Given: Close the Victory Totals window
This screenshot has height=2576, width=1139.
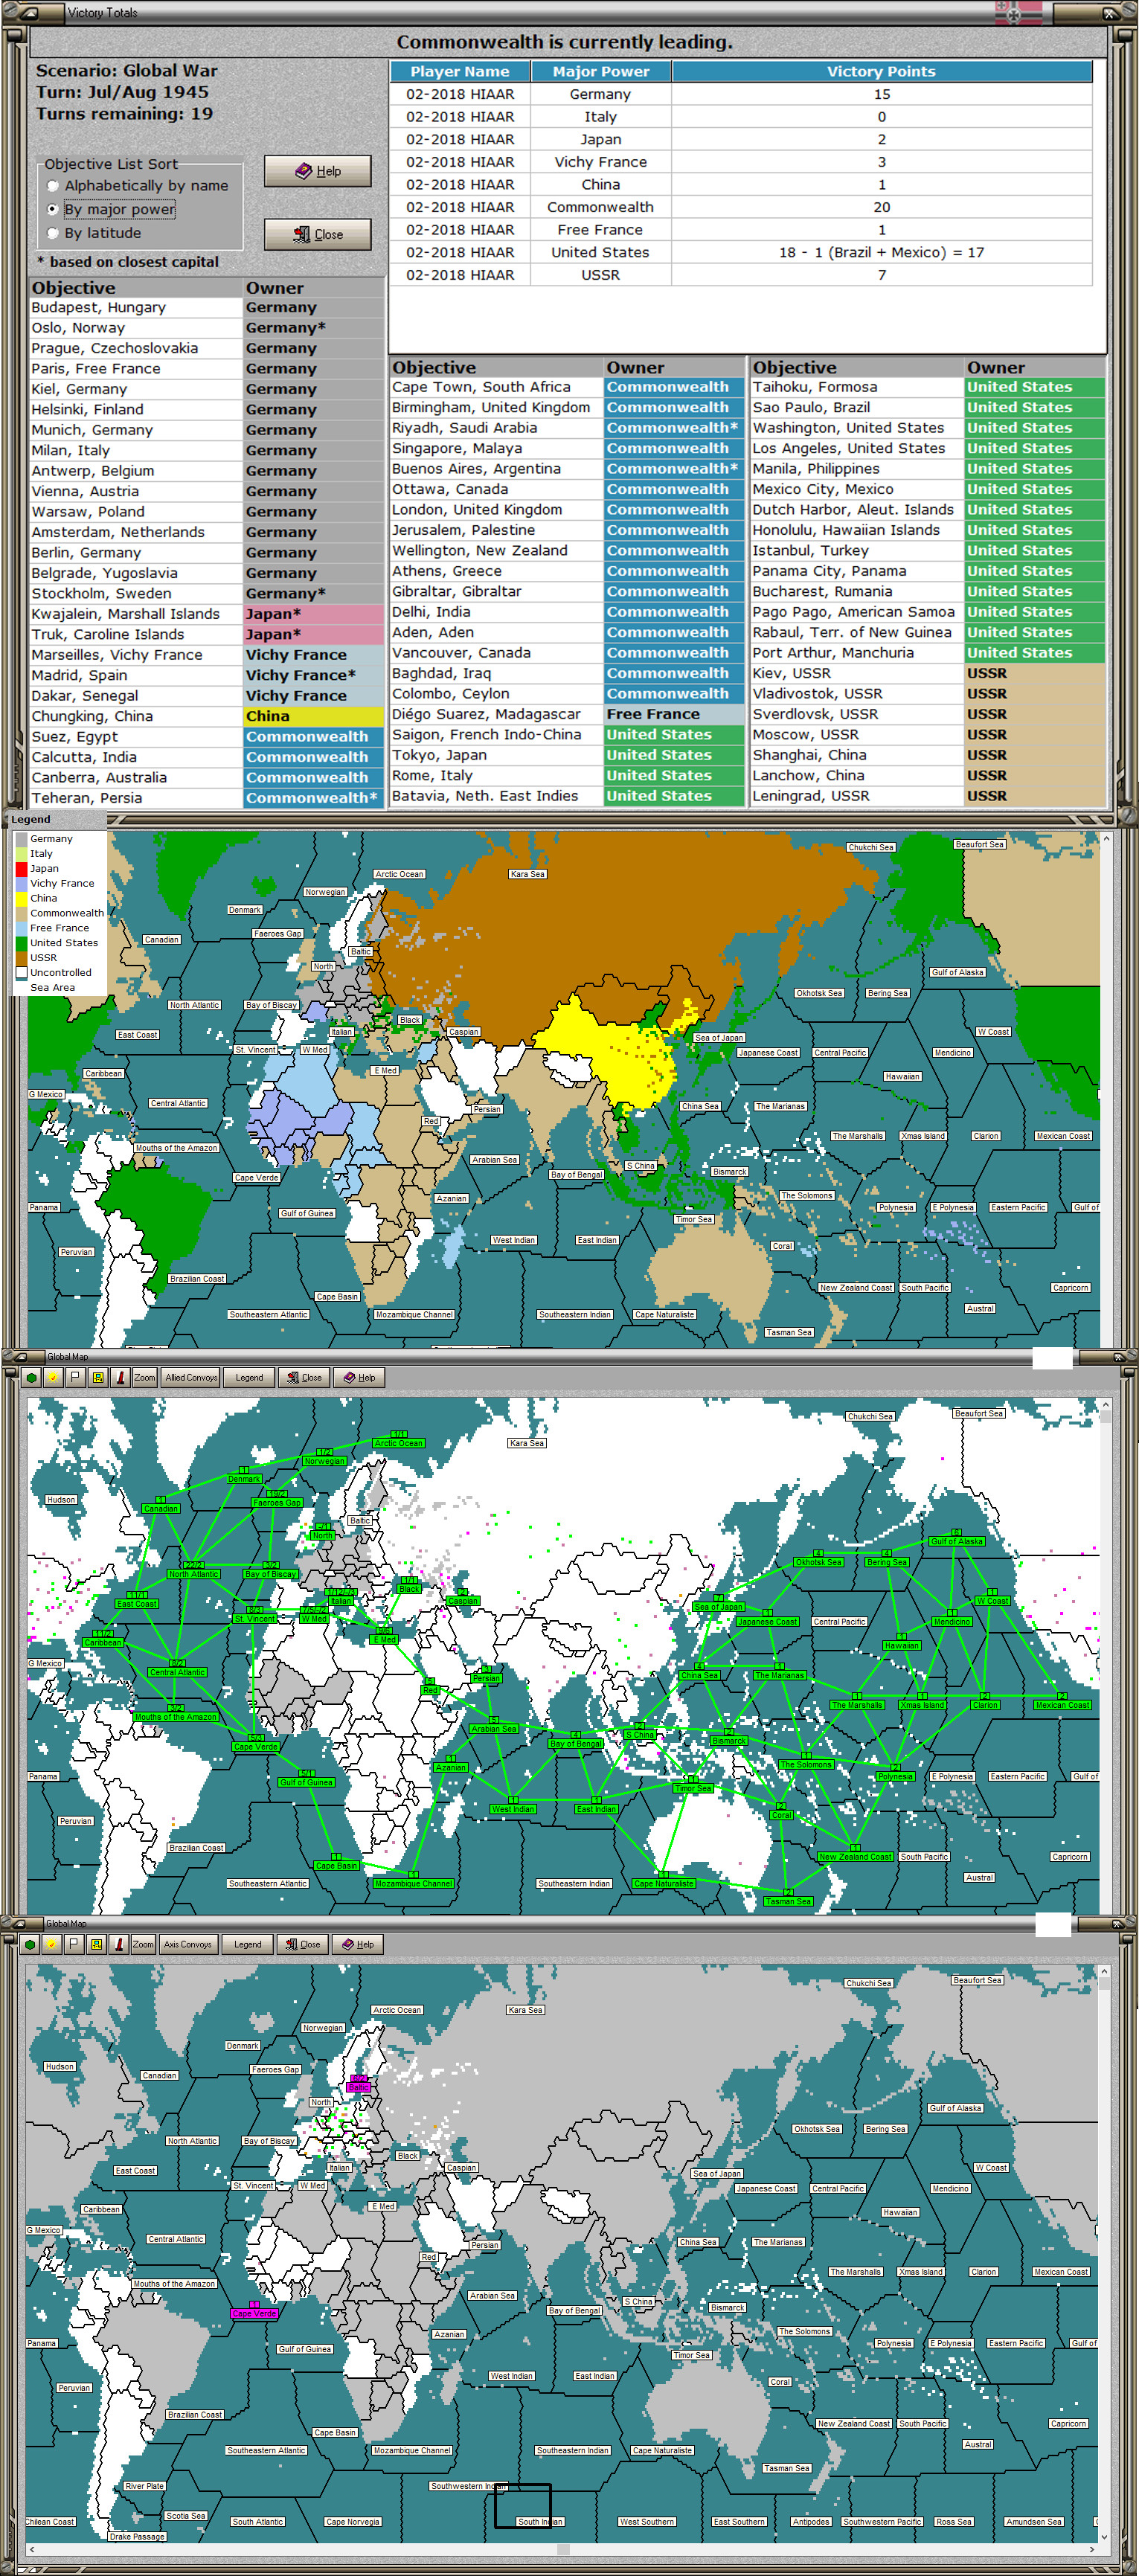Looking at the screenshot, I should [318, 234].
